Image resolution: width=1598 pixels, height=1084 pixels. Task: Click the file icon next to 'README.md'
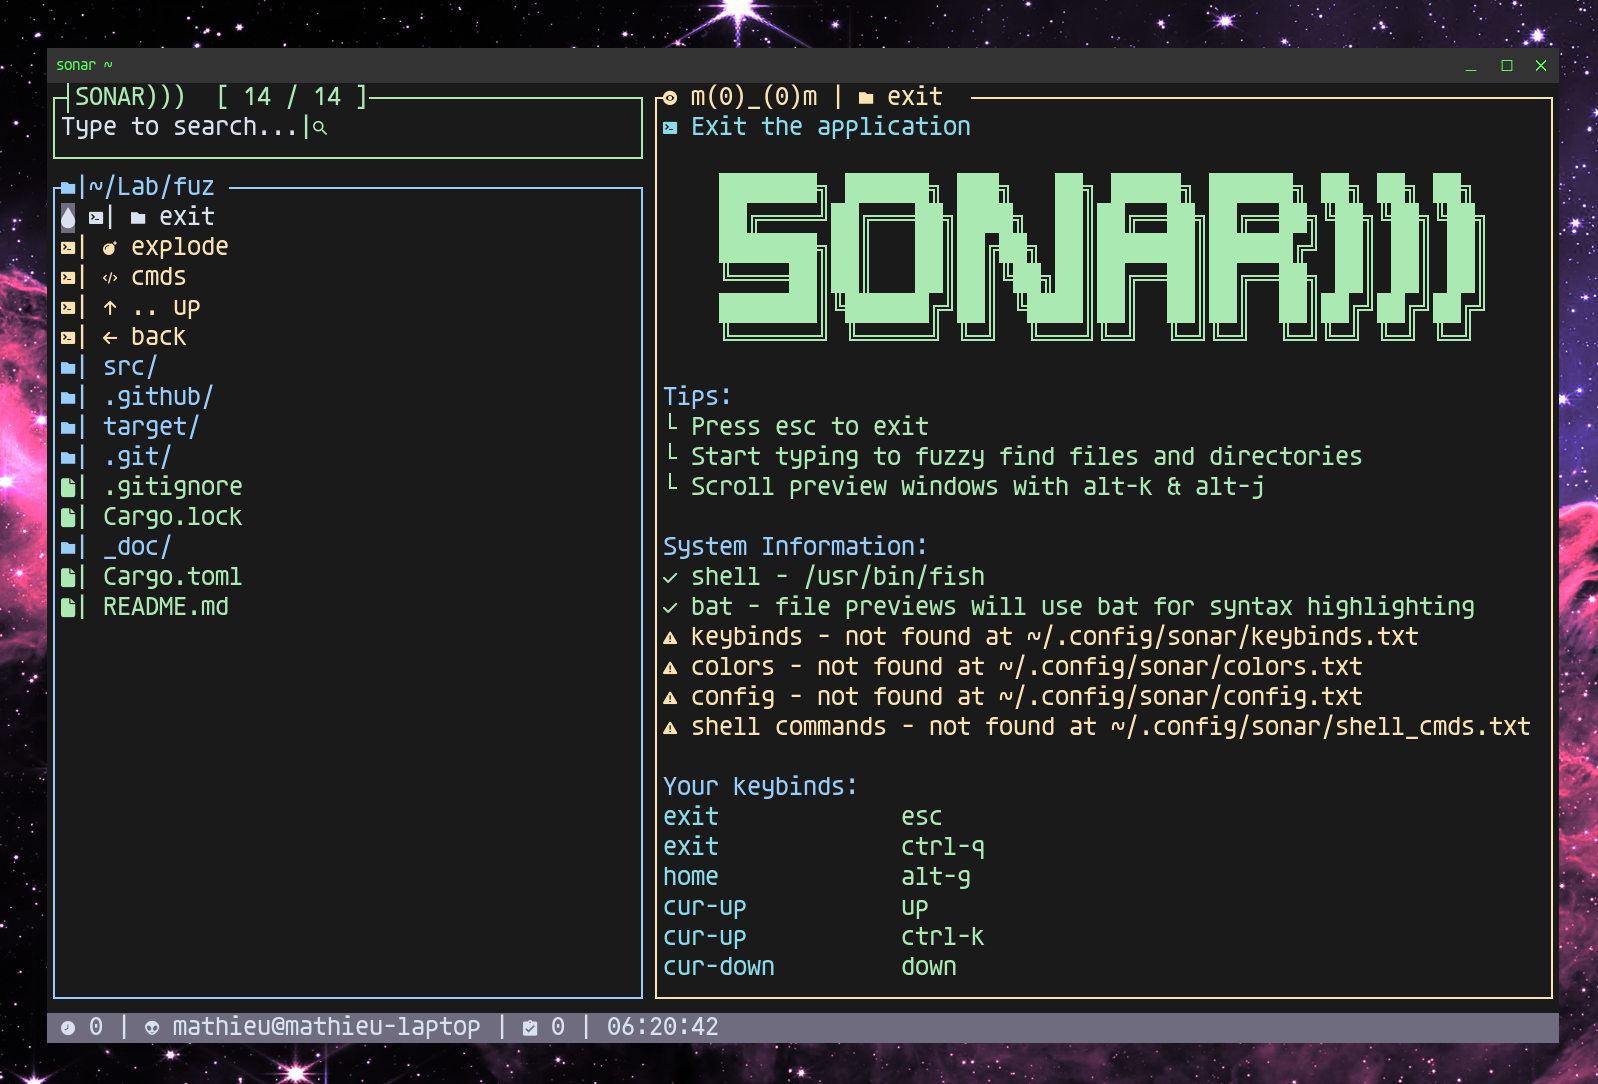pyautogui.click(x=68, y=608)
